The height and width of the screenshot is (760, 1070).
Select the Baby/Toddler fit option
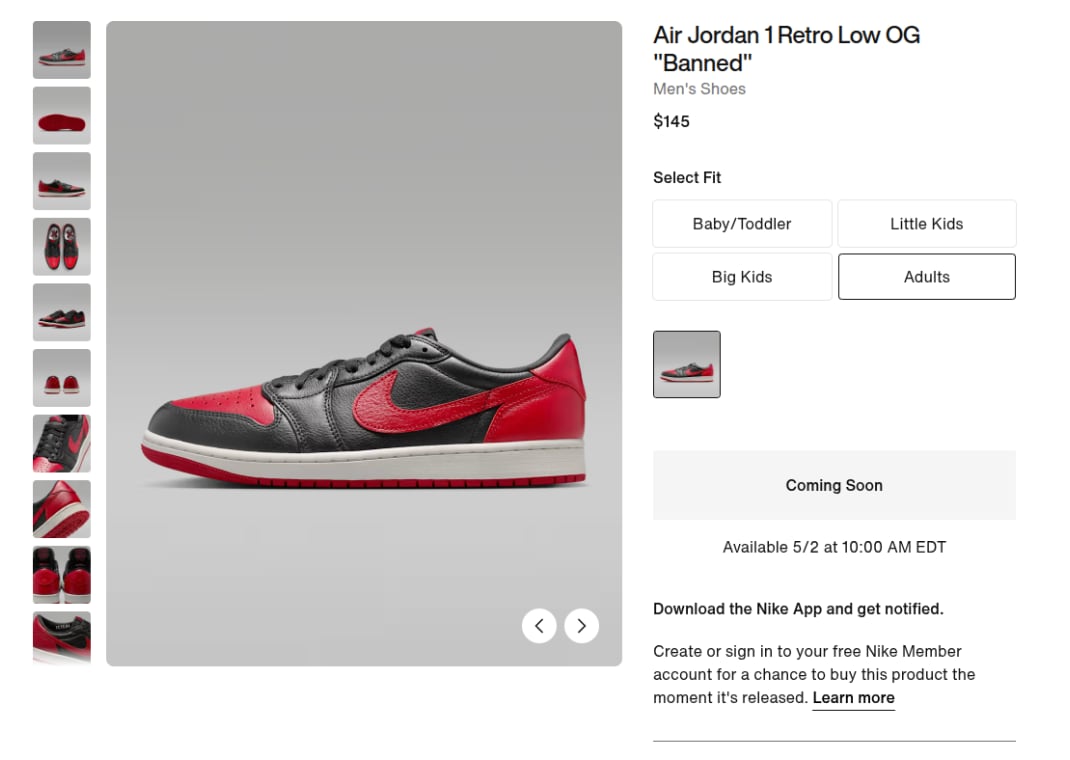(x=741, y=223)
